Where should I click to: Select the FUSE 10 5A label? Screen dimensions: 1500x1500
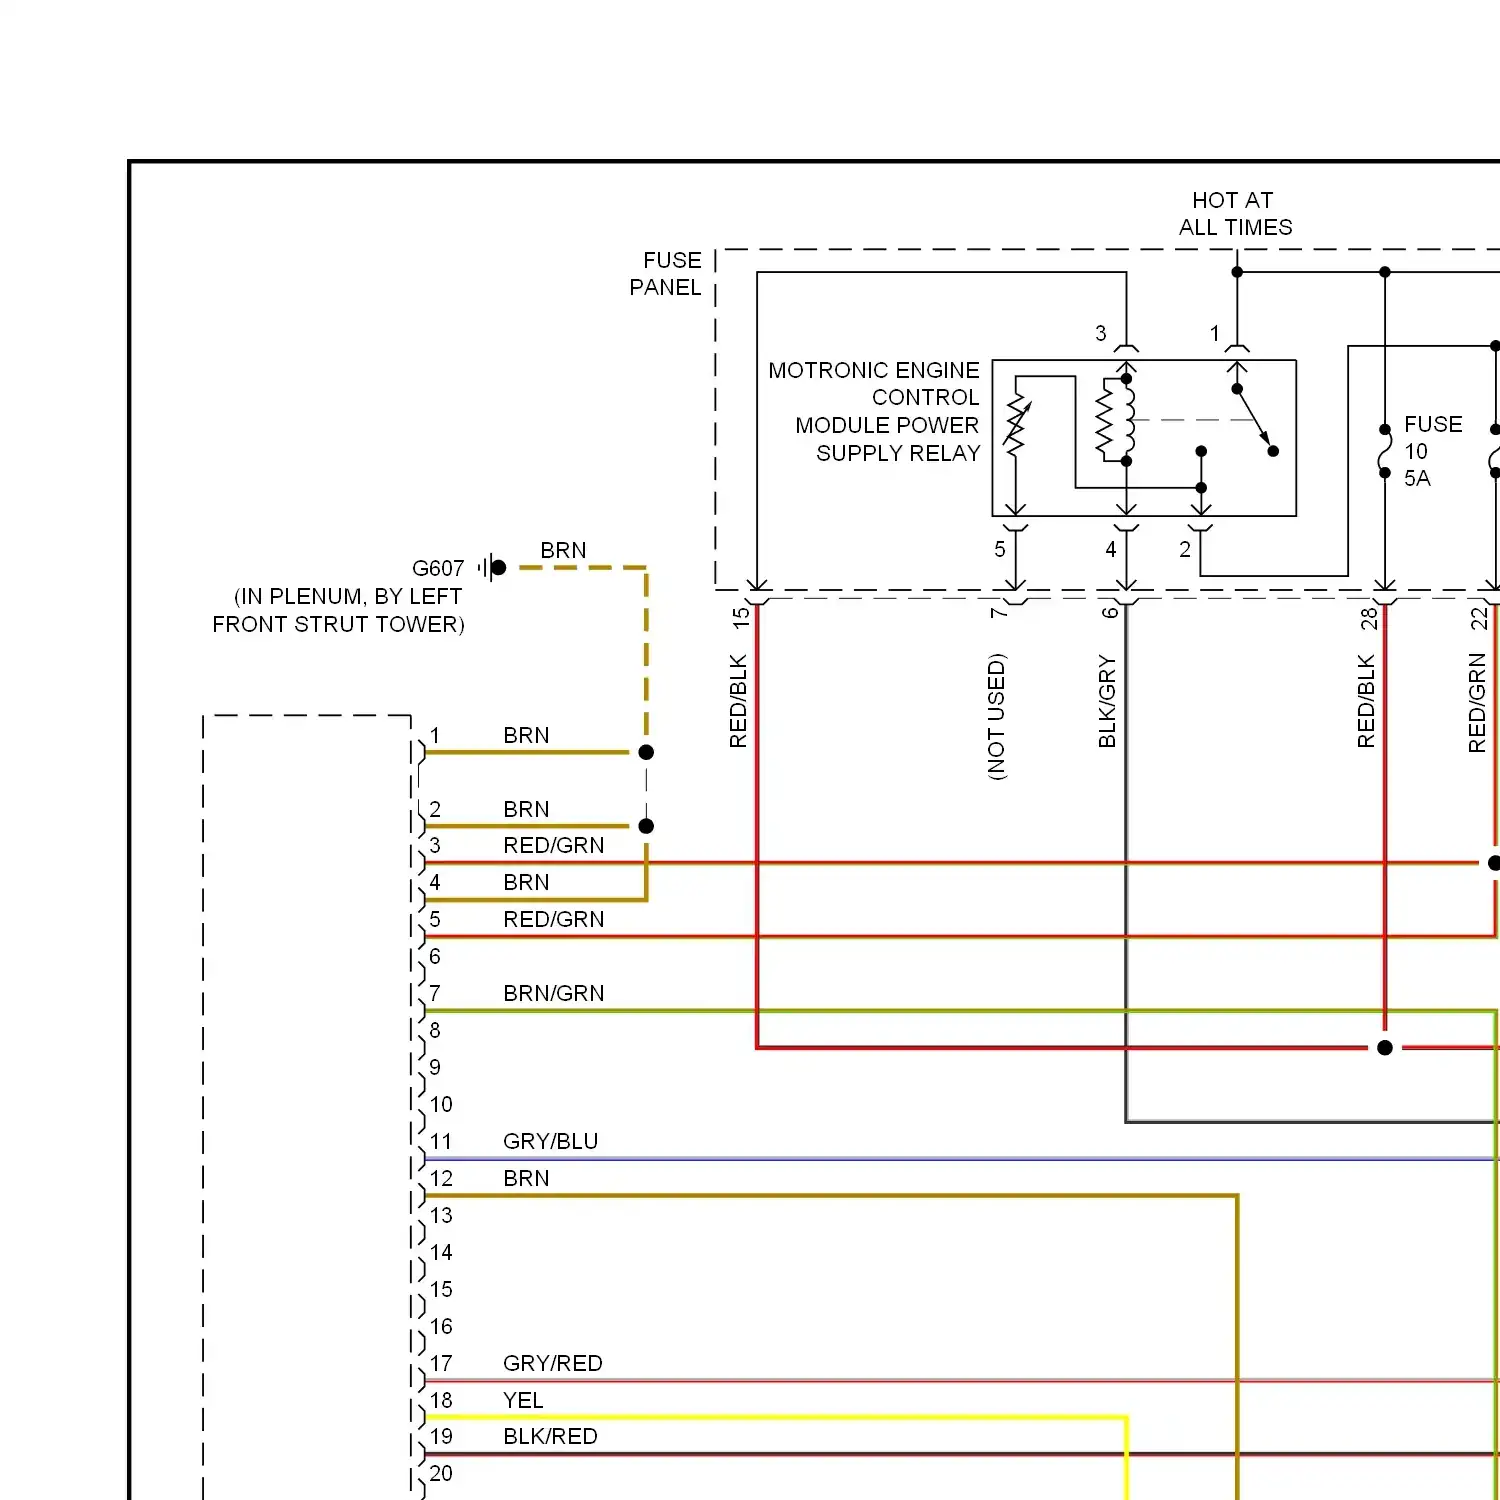point(1433,451)
